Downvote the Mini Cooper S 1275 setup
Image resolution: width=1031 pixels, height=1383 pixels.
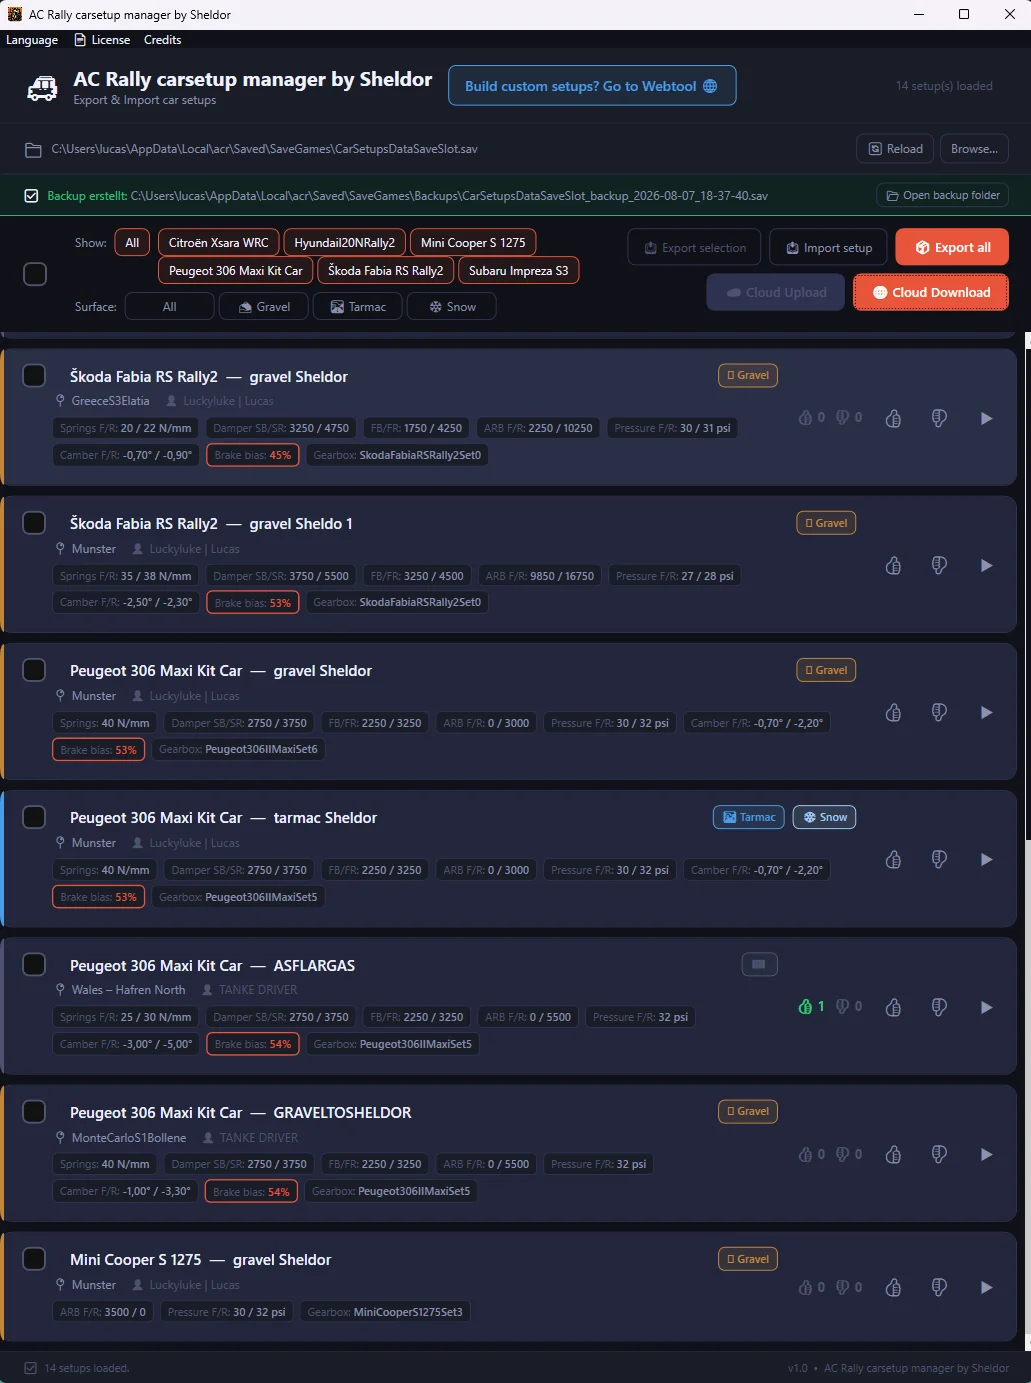click(939, 1287)
